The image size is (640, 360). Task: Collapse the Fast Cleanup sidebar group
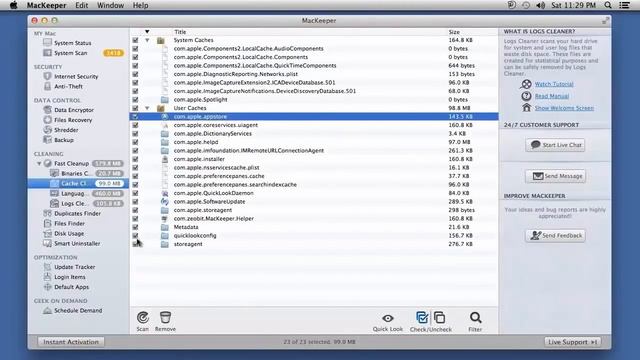(x=39, y=164)
